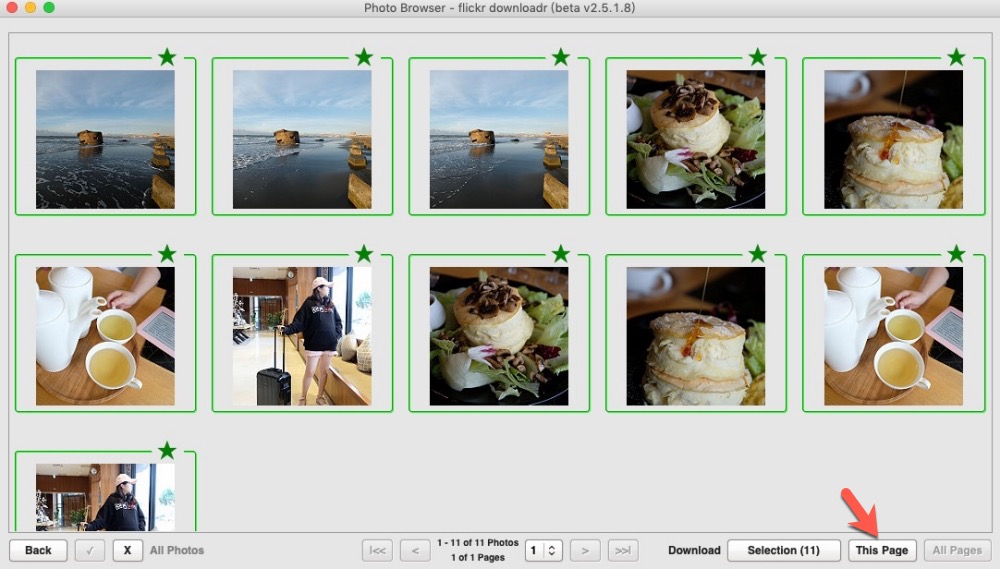Select the third beach bunker photo in top row
Screen dimensions: 1000x569
pos(499,139)
